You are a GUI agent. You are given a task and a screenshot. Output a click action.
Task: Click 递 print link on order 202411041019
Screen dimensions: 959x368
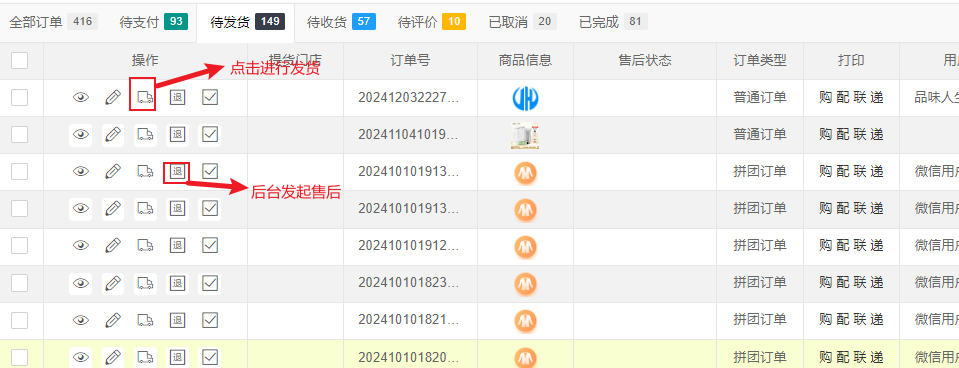click(877, 135)
